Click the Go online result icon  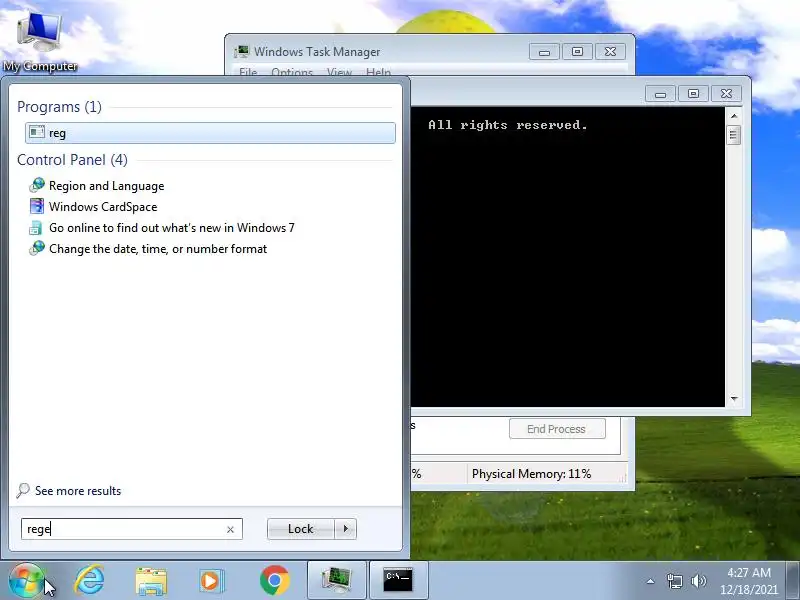pos(36,228)
